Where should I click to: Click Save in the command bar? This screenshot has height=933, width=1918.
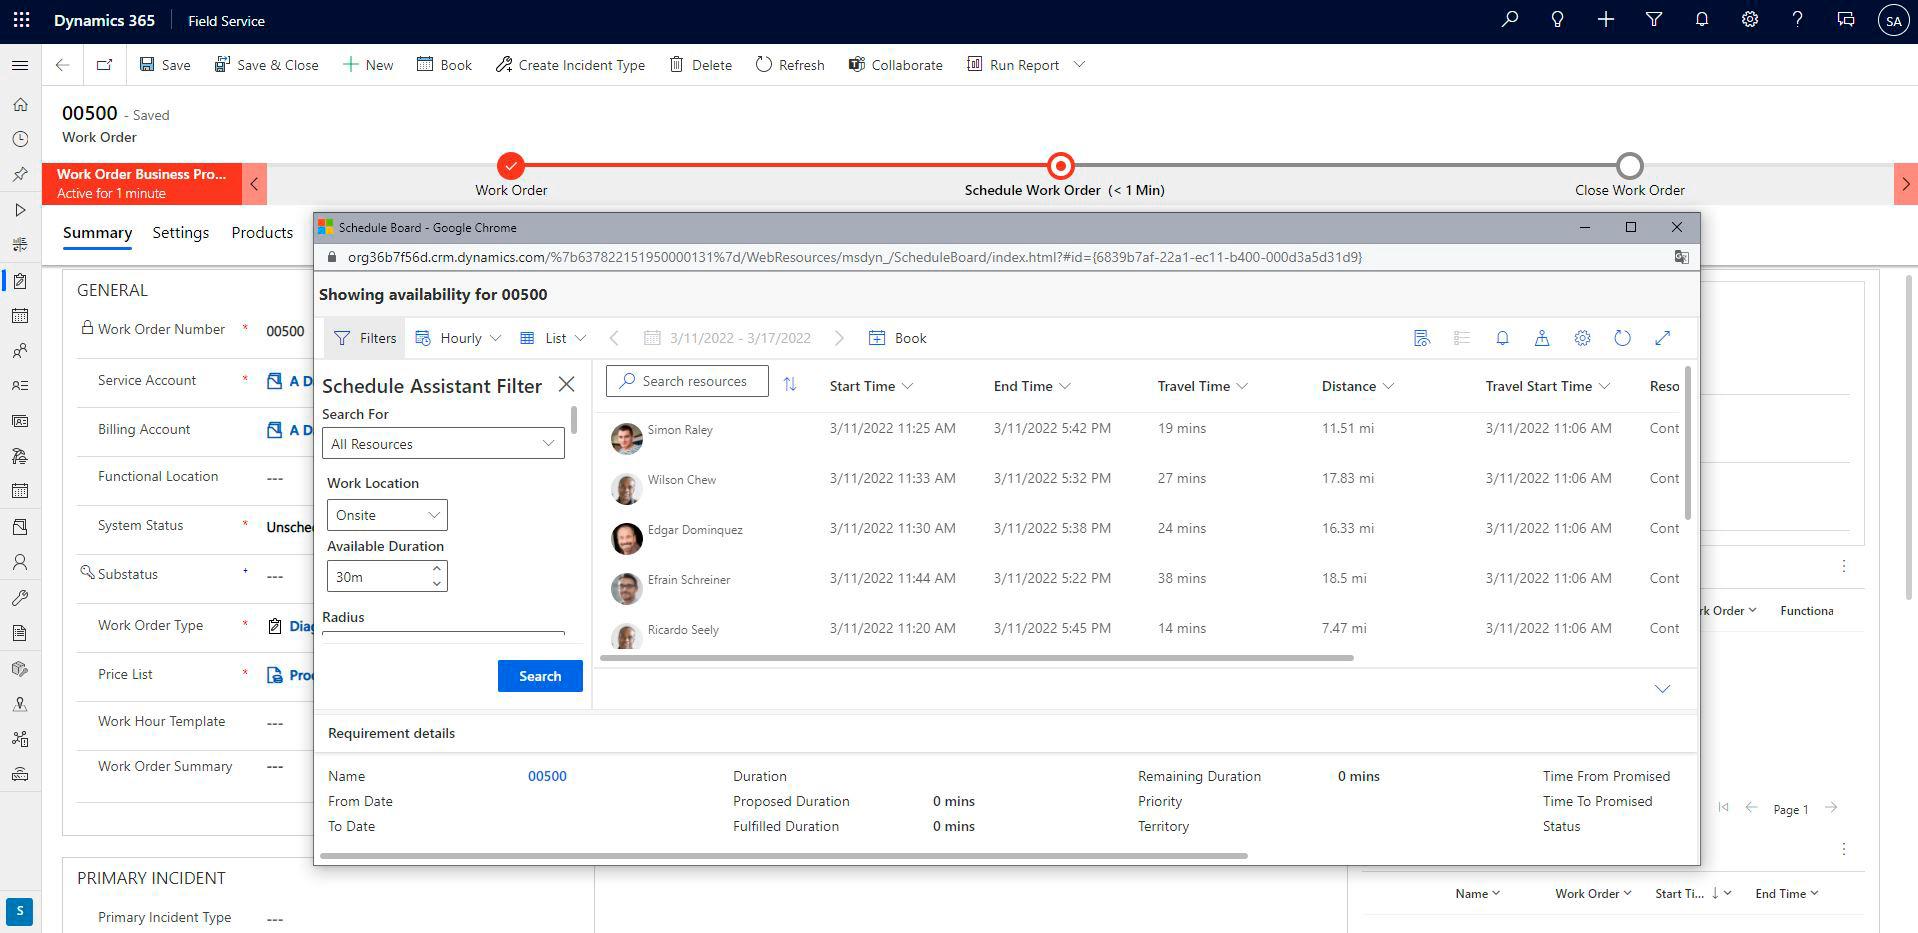point(165,65)
